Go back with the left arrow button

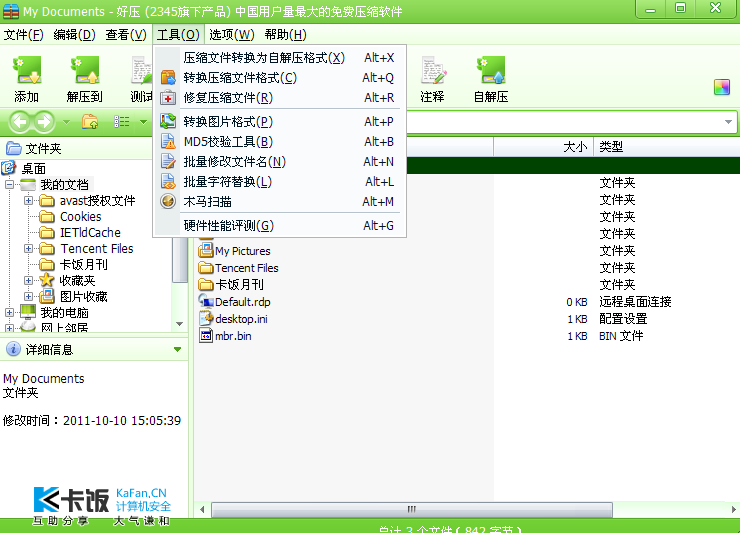19,122
